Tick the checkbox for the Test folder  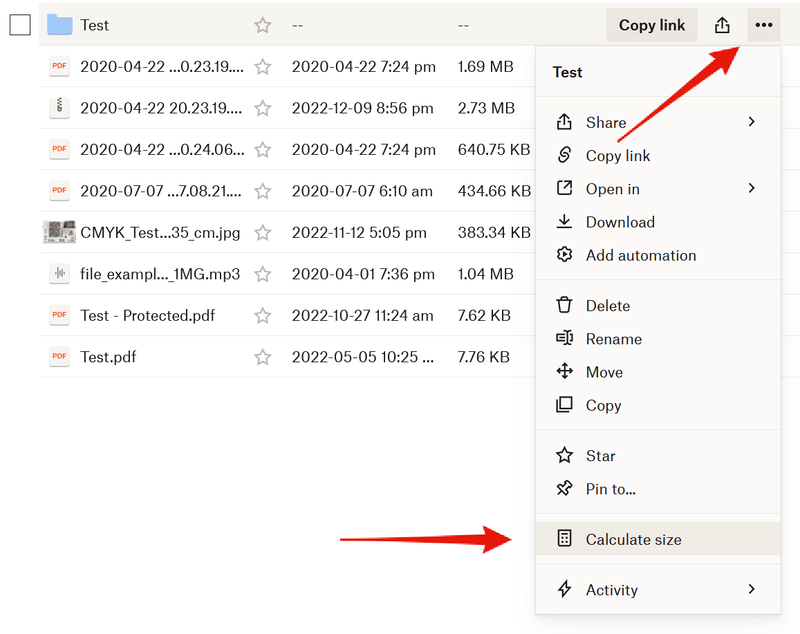click(x=20, y=25)
